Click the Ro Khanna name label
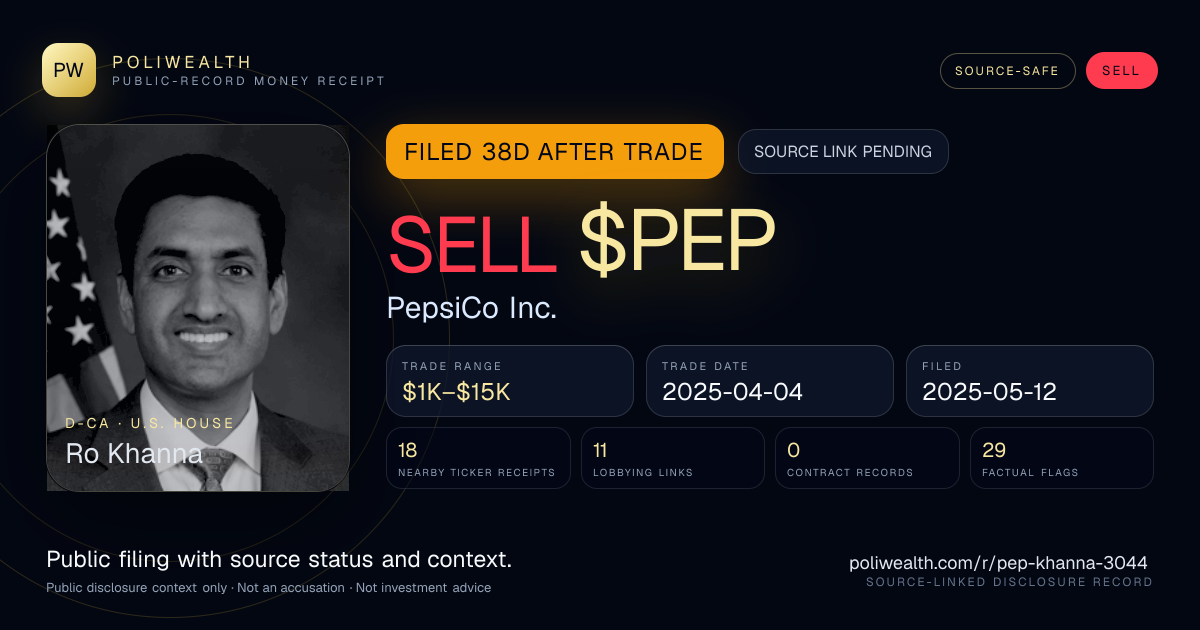The height and width of the screenshot is (630, 1200). pos(134,454)
